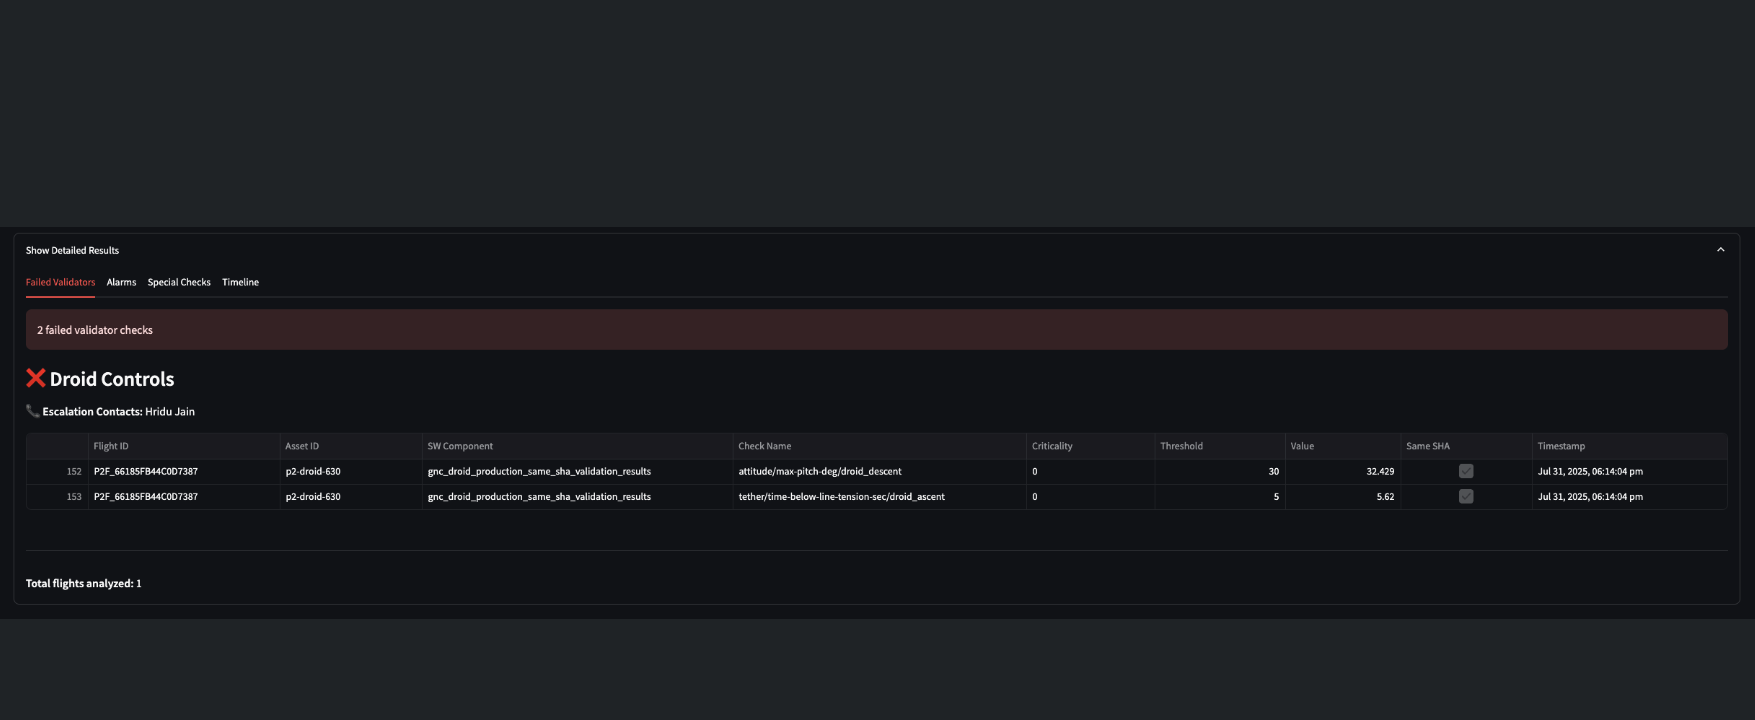Click the timestamp cell in row 152
The height and width of the screenshot is (720, 1755).
coord(1629,471)
